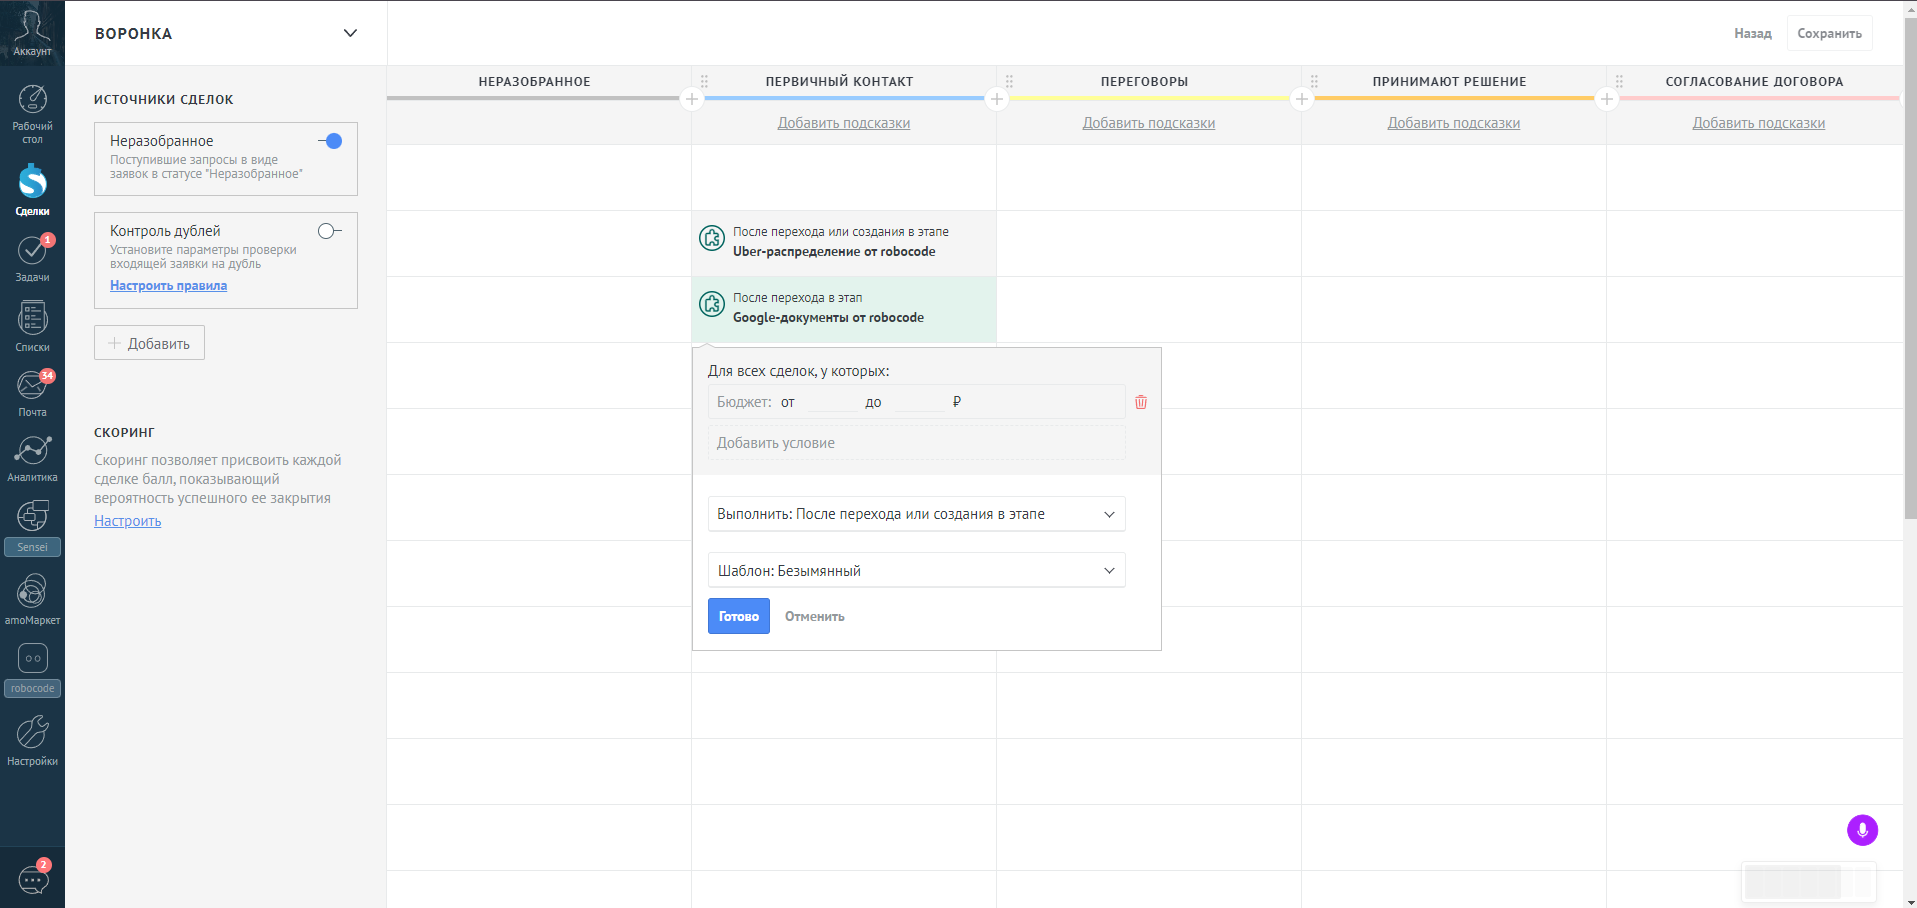This screenshot has width=1917, height=908.
Task: Click the Готово button
Action: [x=739, y=616]
